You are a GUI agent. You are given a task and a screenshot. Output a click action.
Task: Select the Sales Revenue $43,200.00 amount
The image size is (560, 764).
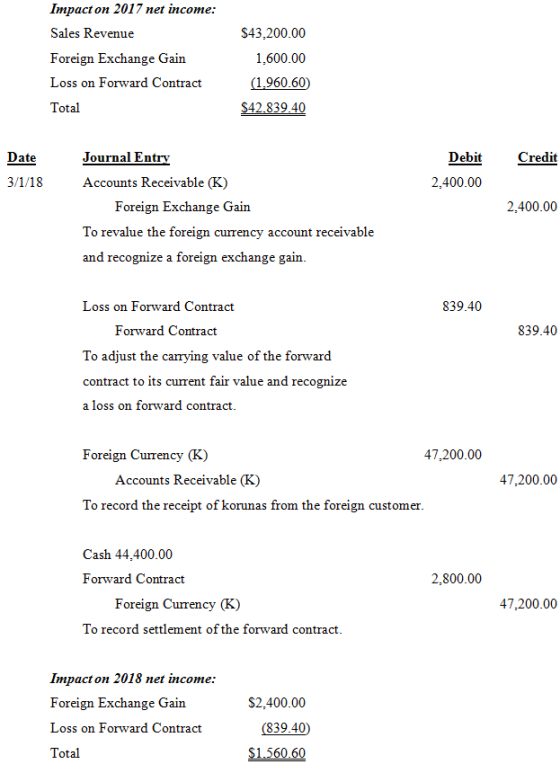[273, 33]
